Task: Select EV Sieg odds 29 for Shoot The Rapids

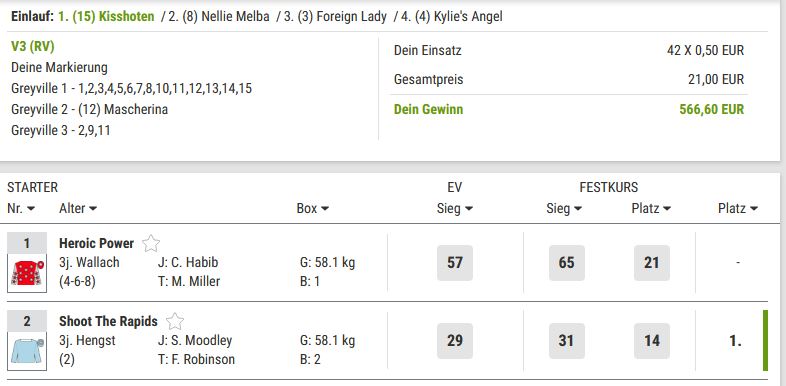Action: pyautogui.click(x=455, y=341)
